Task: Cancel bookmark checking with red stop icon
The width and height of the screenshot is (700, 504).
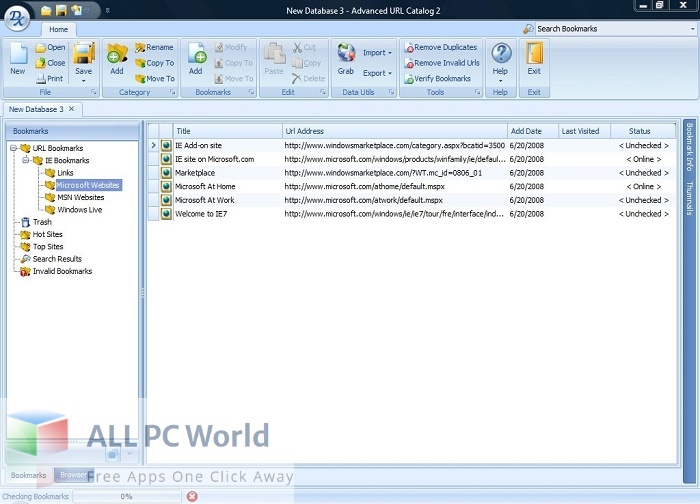Action: 192,496
